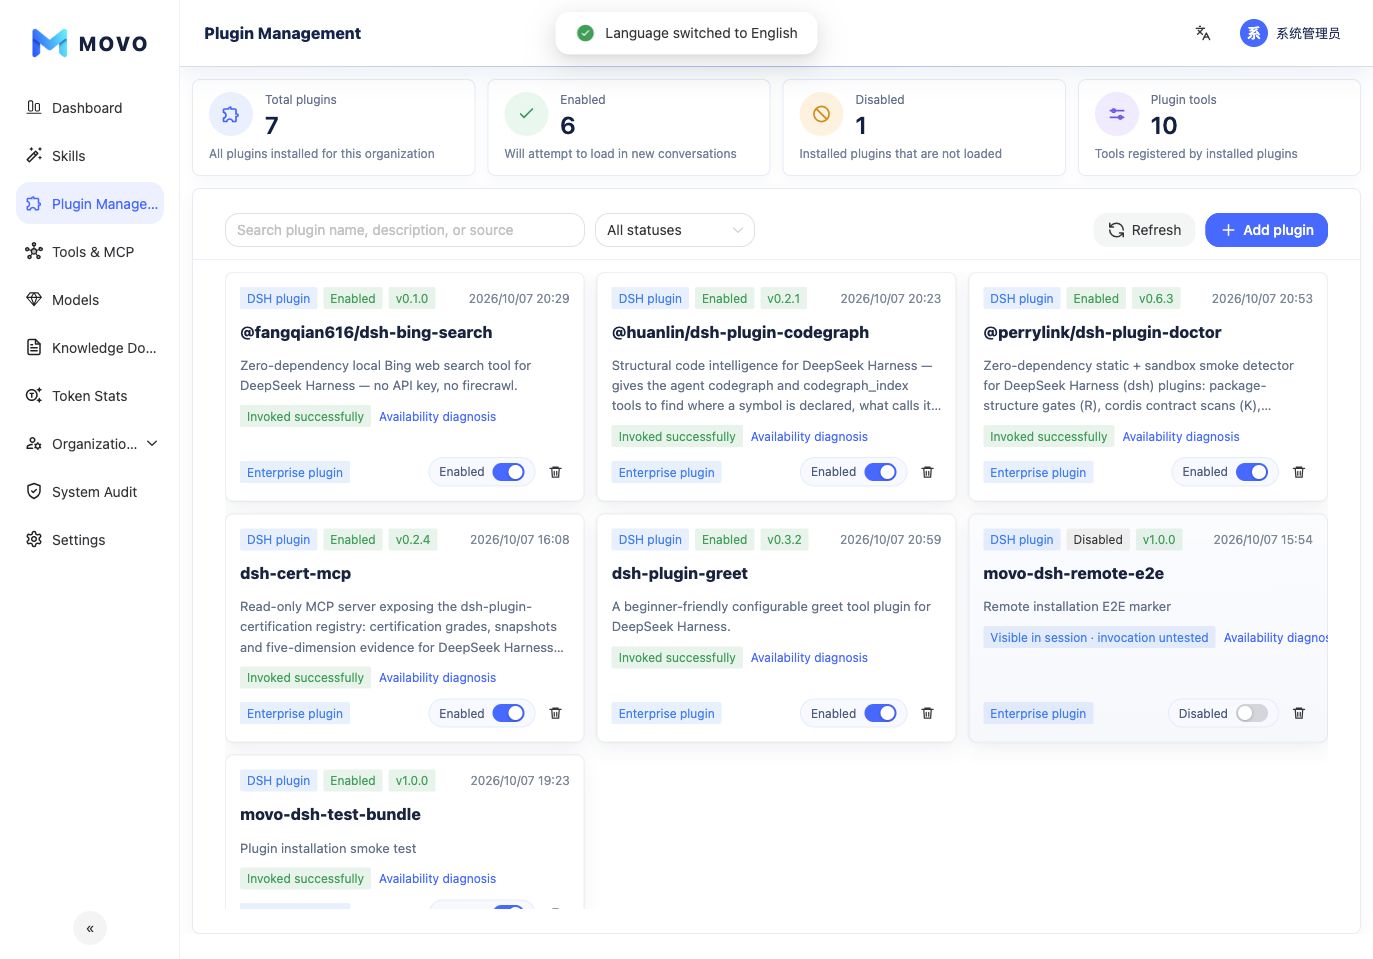
Task: Focus the plugin search input field
Action: [x=405, y=230]
